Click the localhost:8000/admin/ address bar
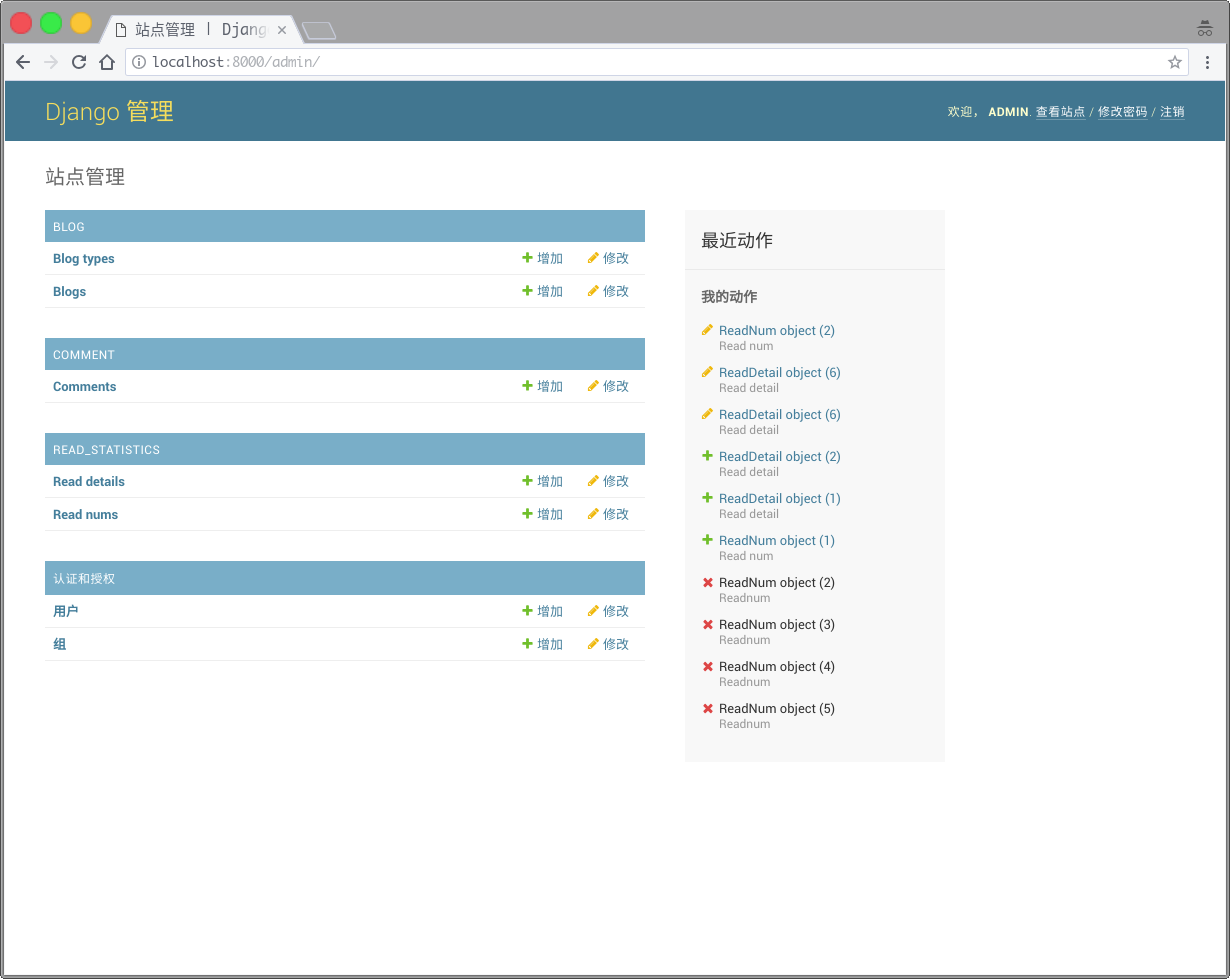 point(656,62)
